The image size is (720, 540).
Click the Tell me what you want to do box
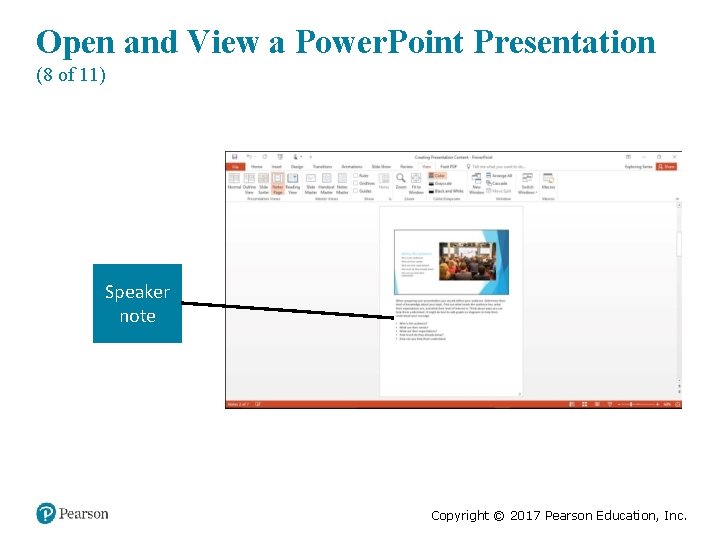pyautogui.click(x=496, y=167)
